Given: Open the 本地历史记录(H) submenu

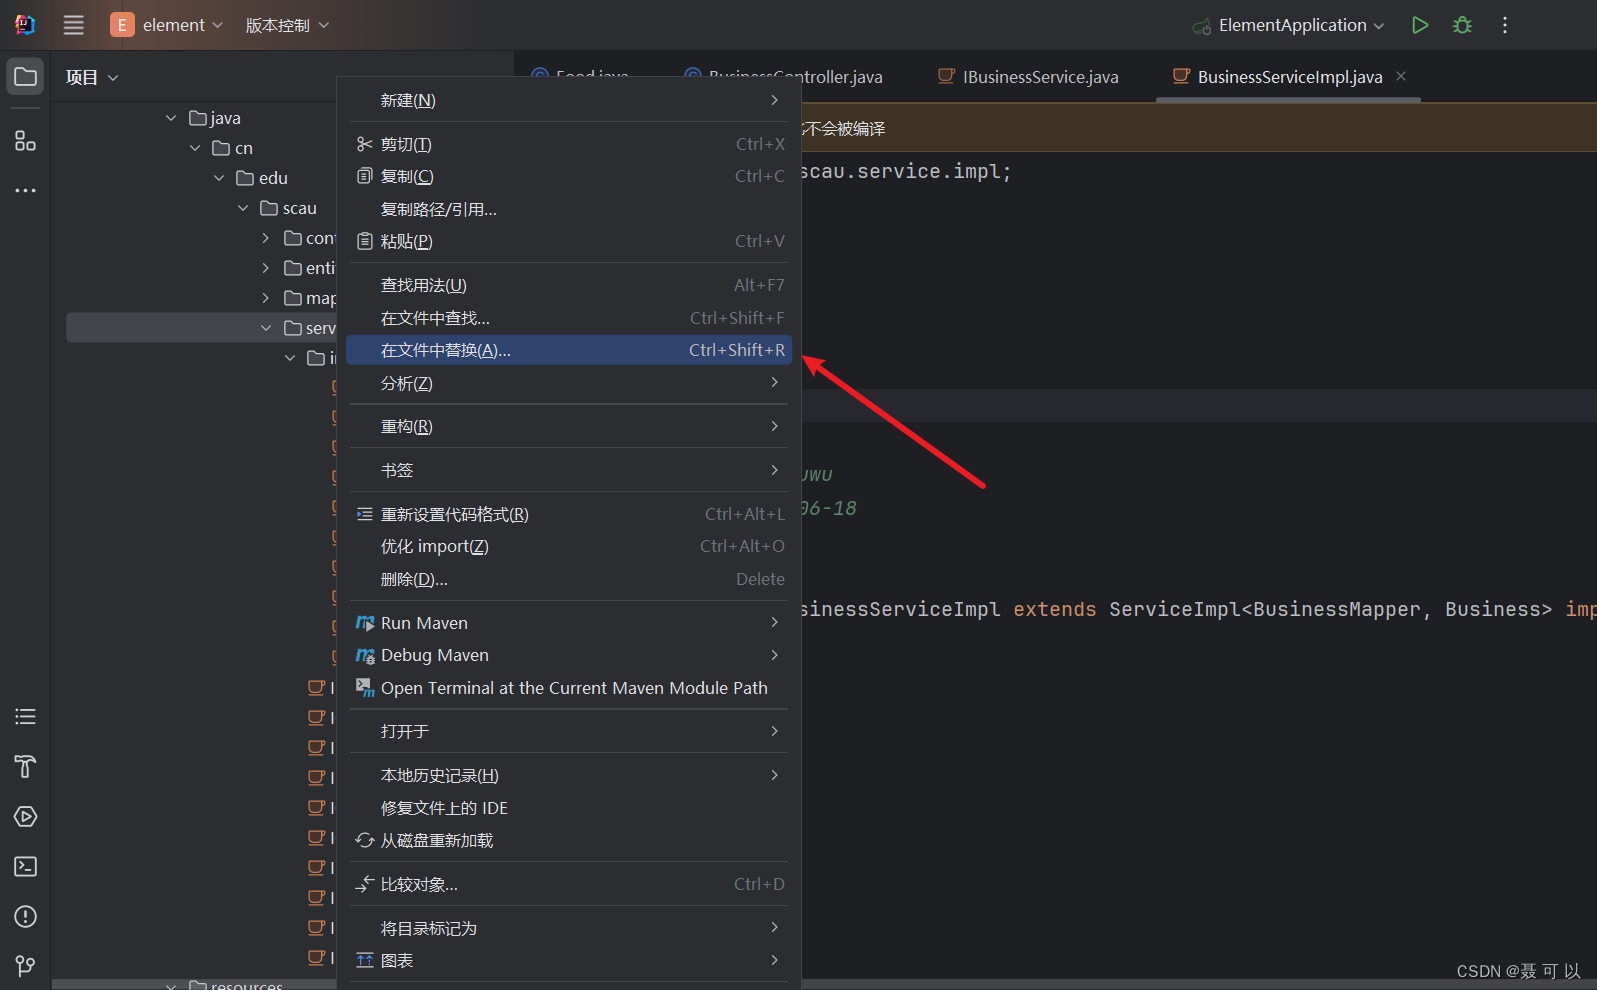Looking at the screenshot, I should click(568, 775).
